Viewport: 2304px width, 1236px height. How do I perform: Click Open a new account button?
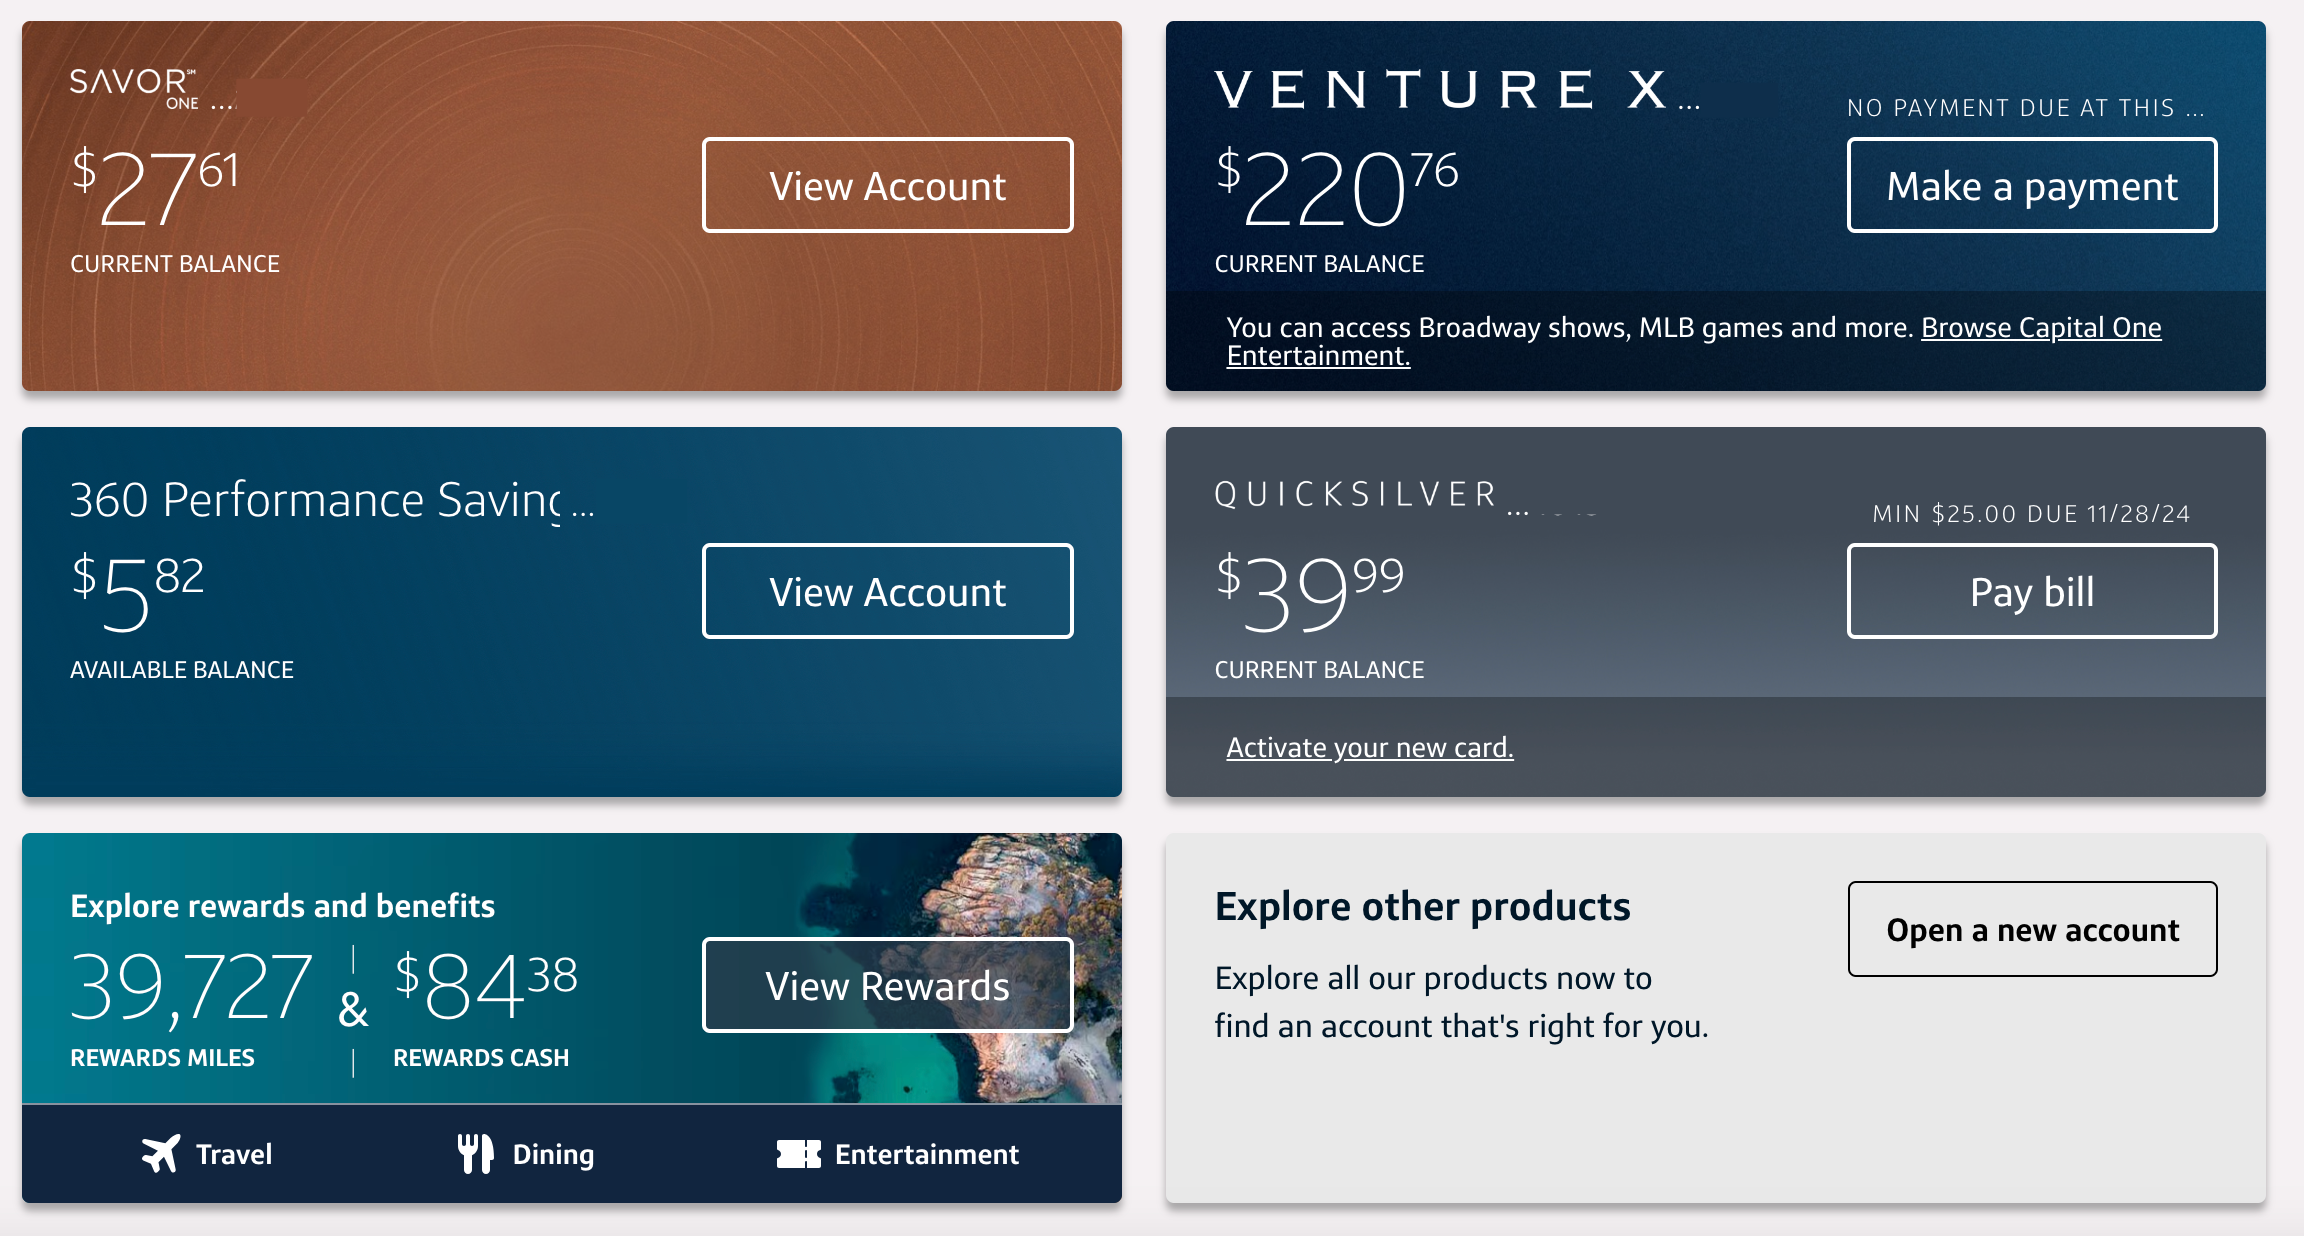pyautogui.click(x=2031, y=929)
